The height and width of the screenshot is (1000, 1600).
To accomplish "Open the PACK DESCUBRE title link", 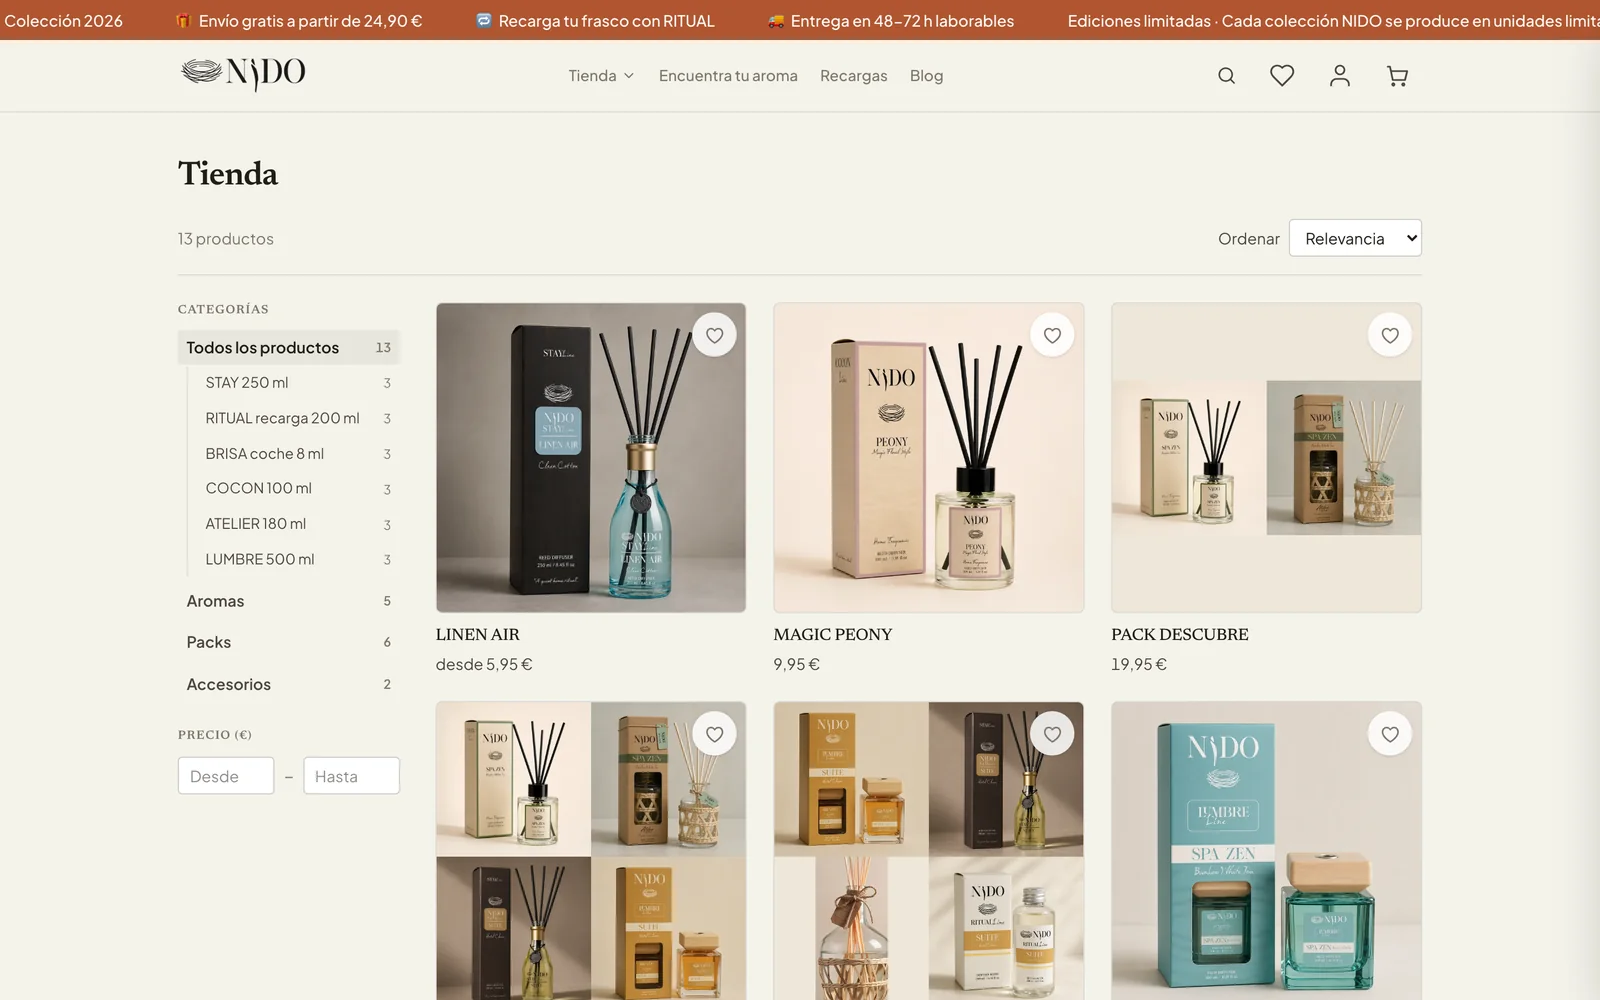I will pos(1180,634).
